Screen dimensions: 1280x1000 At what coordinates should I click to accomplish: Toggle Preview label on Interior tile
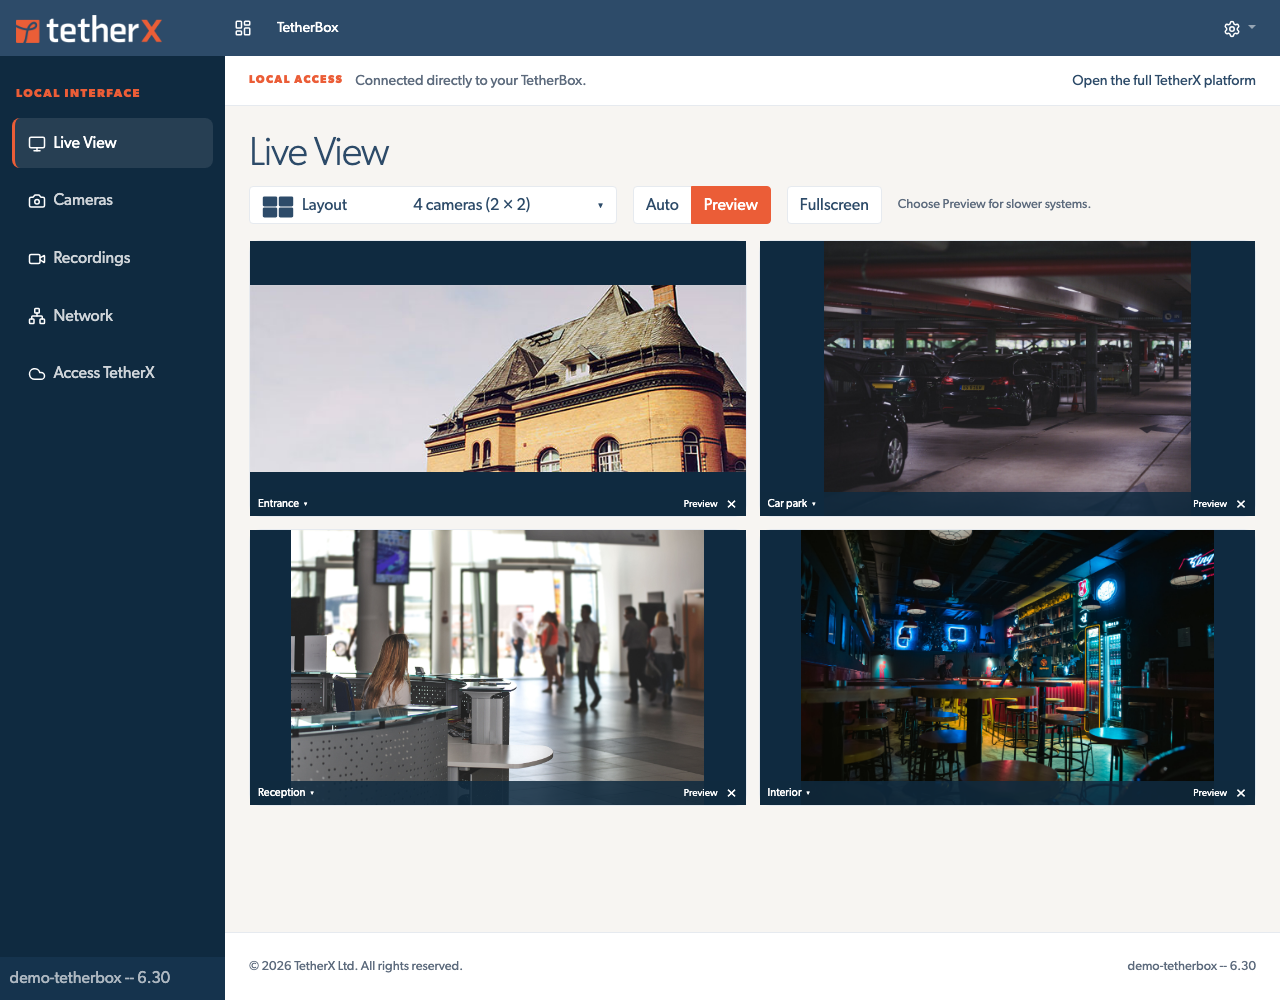1210,793
